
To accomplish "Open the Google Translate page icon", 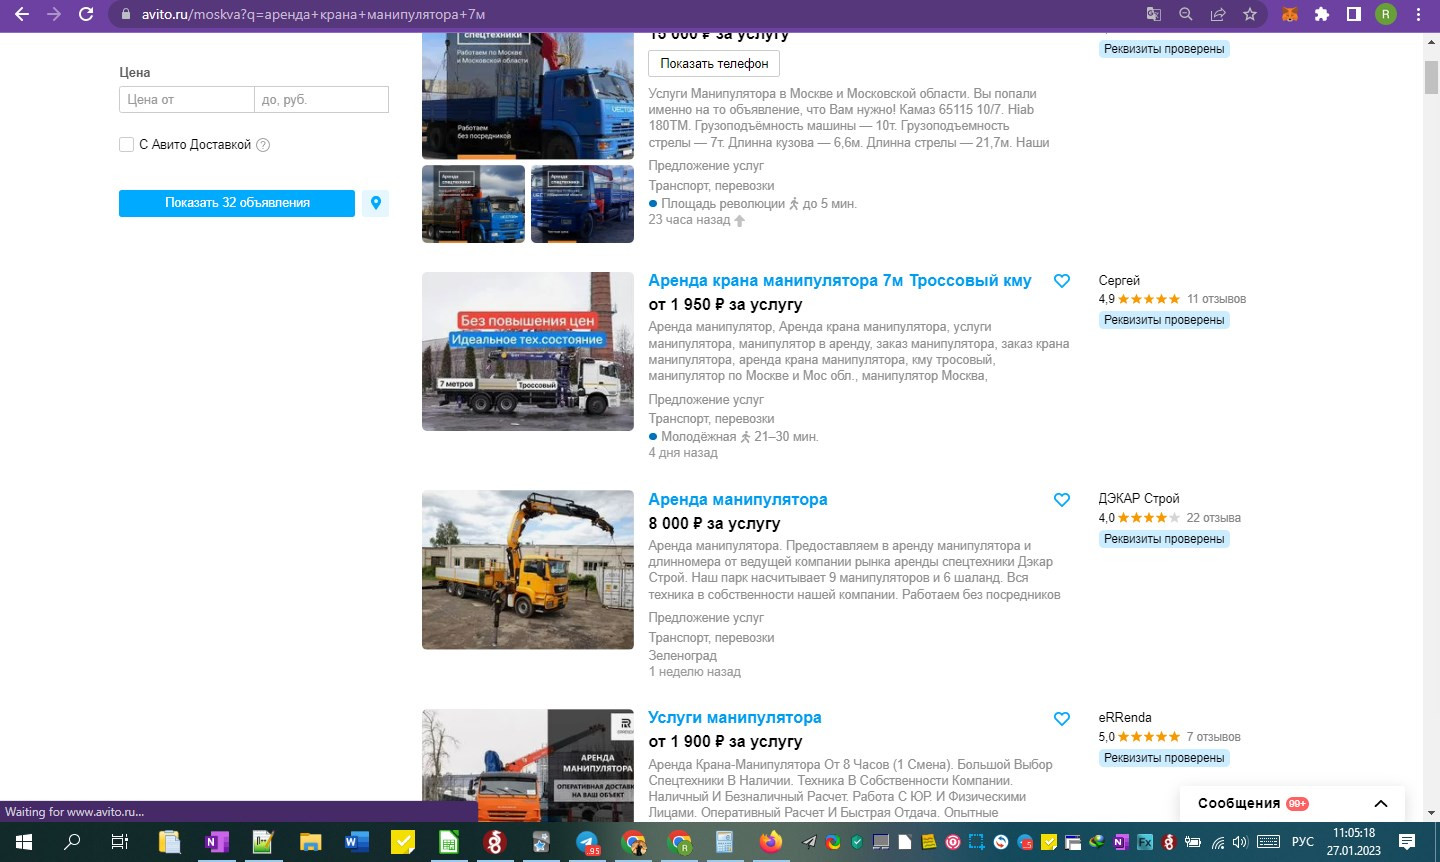I will (x=1154, y=14).
